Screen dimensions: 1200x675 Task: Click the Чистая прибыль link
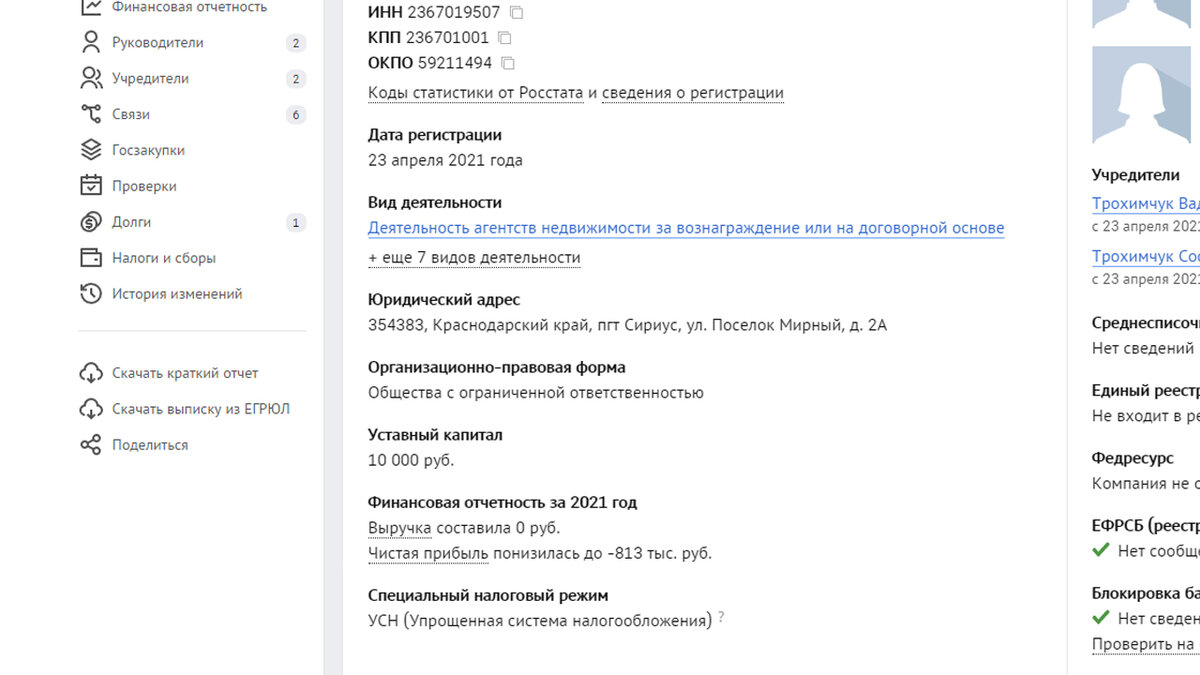[x=428, y=553]
